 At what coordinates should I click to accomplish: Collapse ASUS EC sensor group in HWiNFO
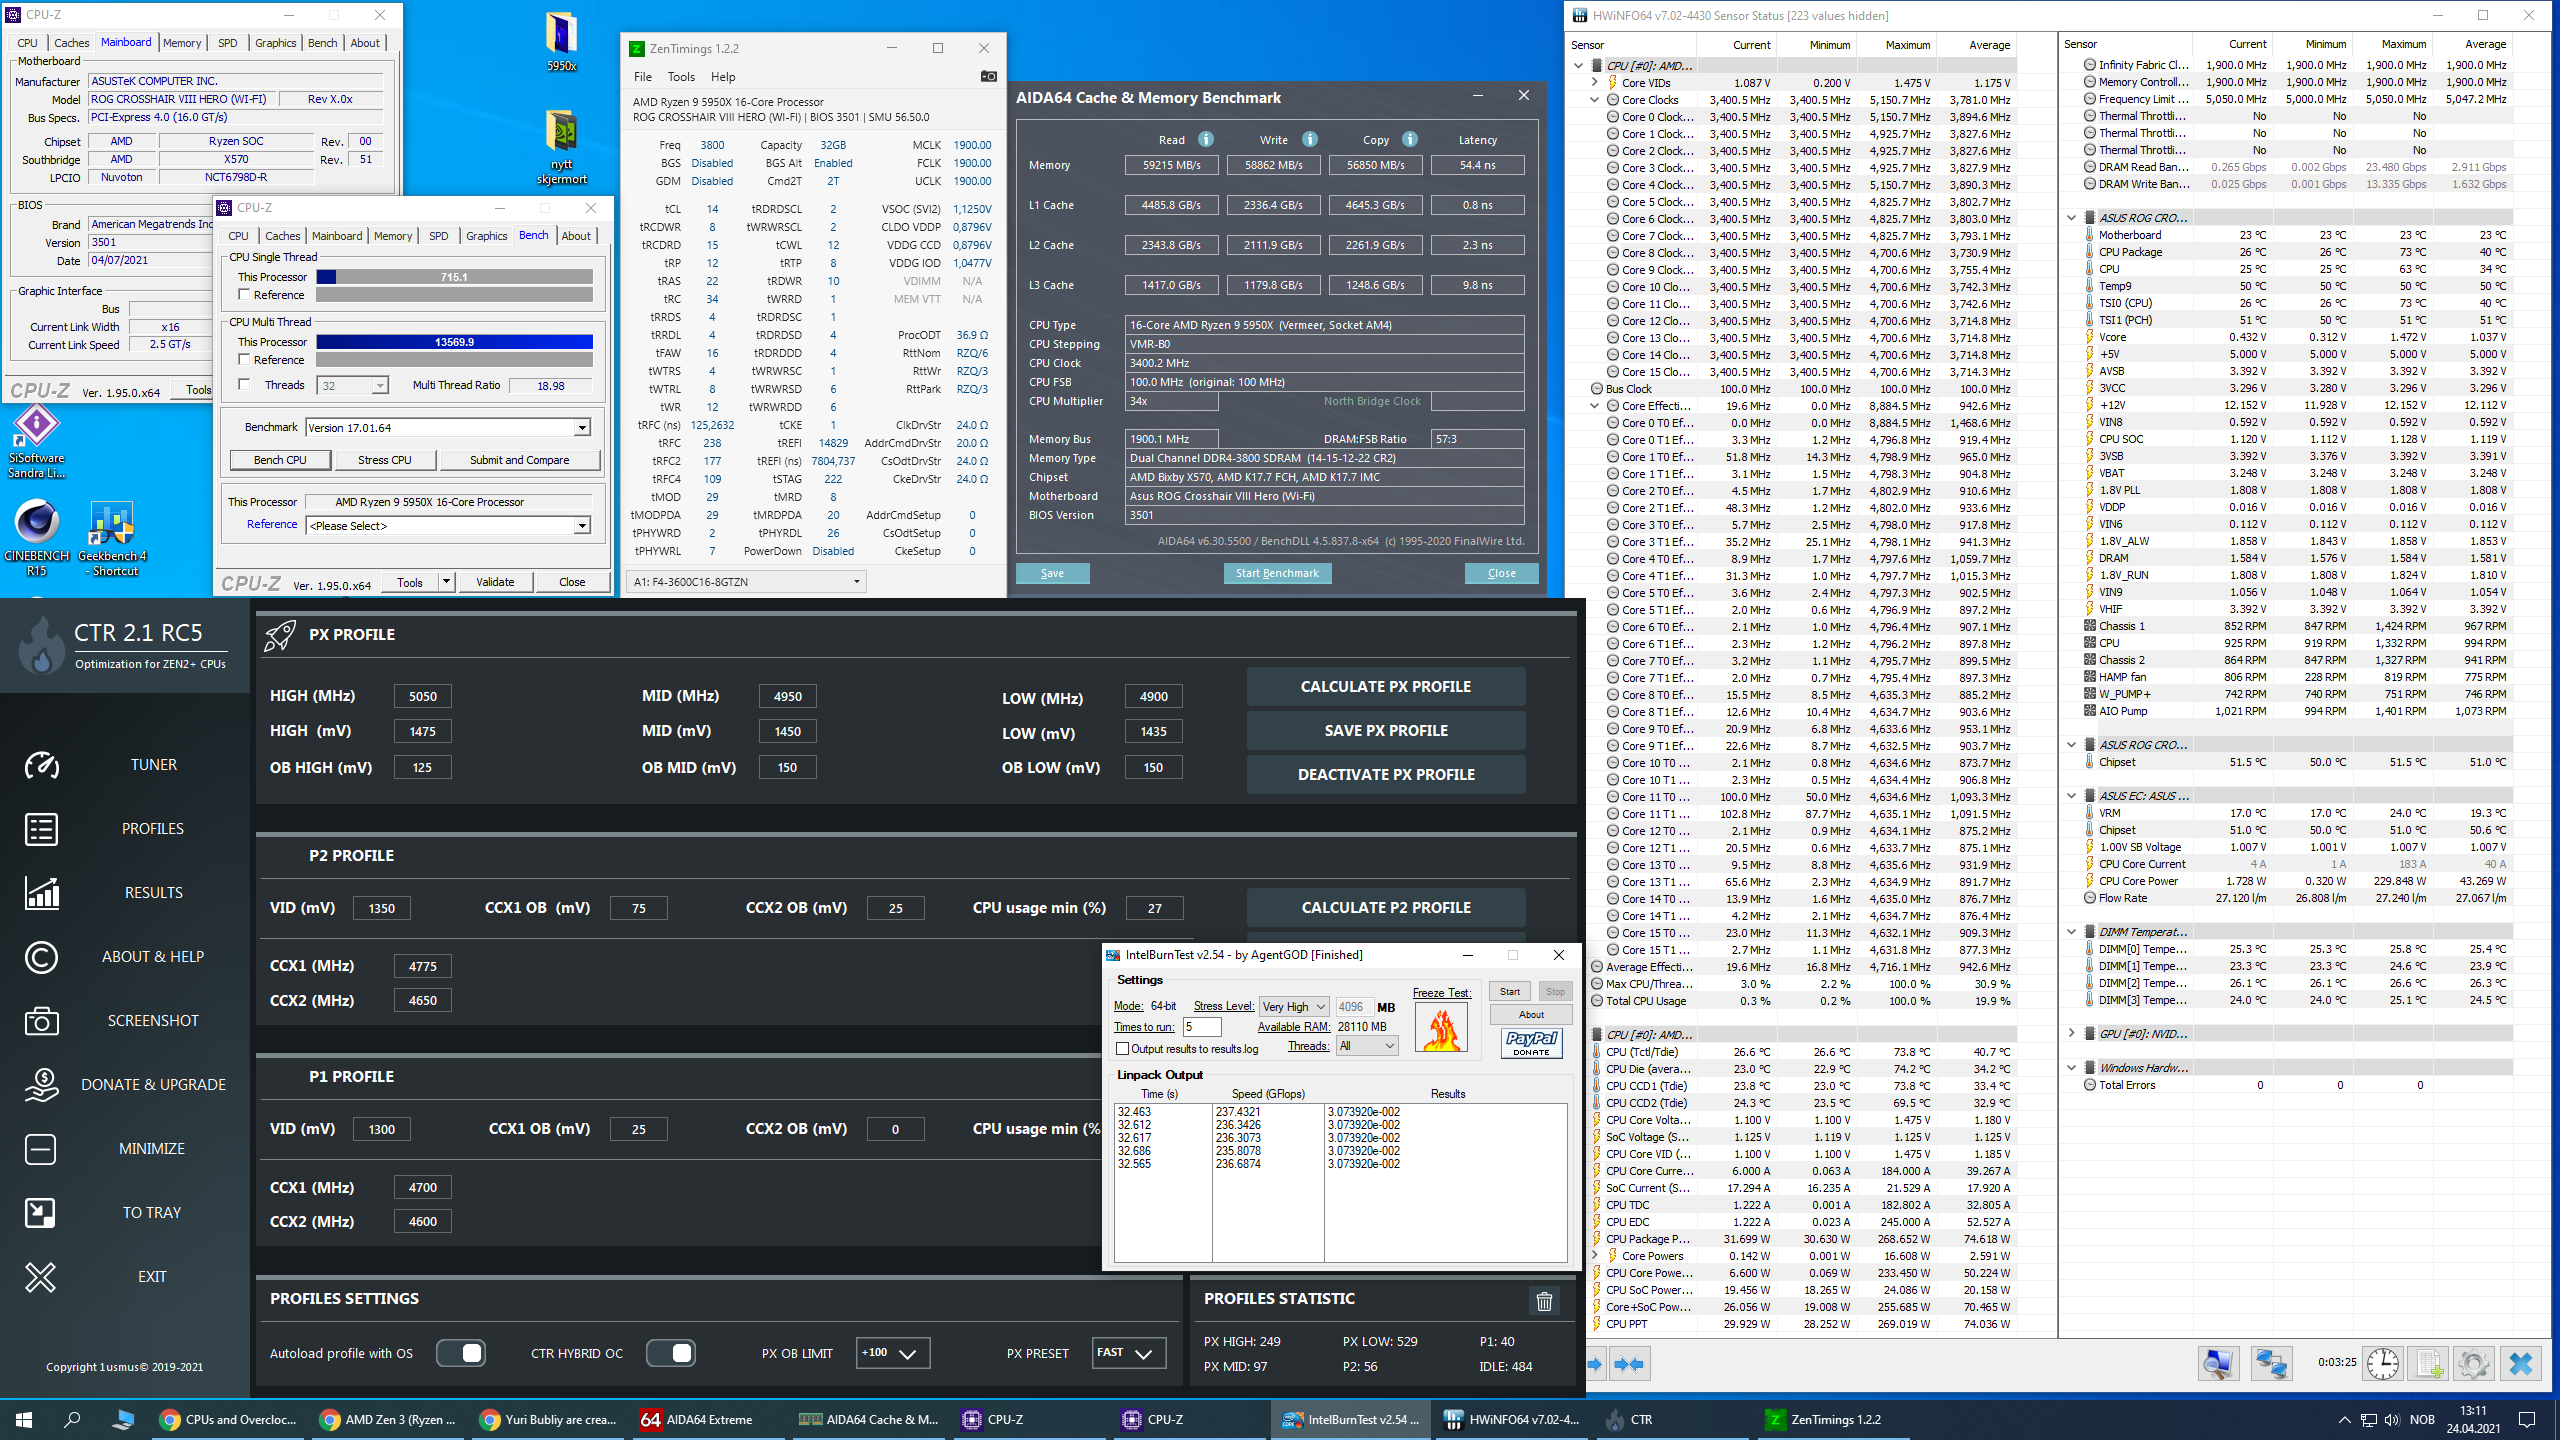tap(2072, 796)
